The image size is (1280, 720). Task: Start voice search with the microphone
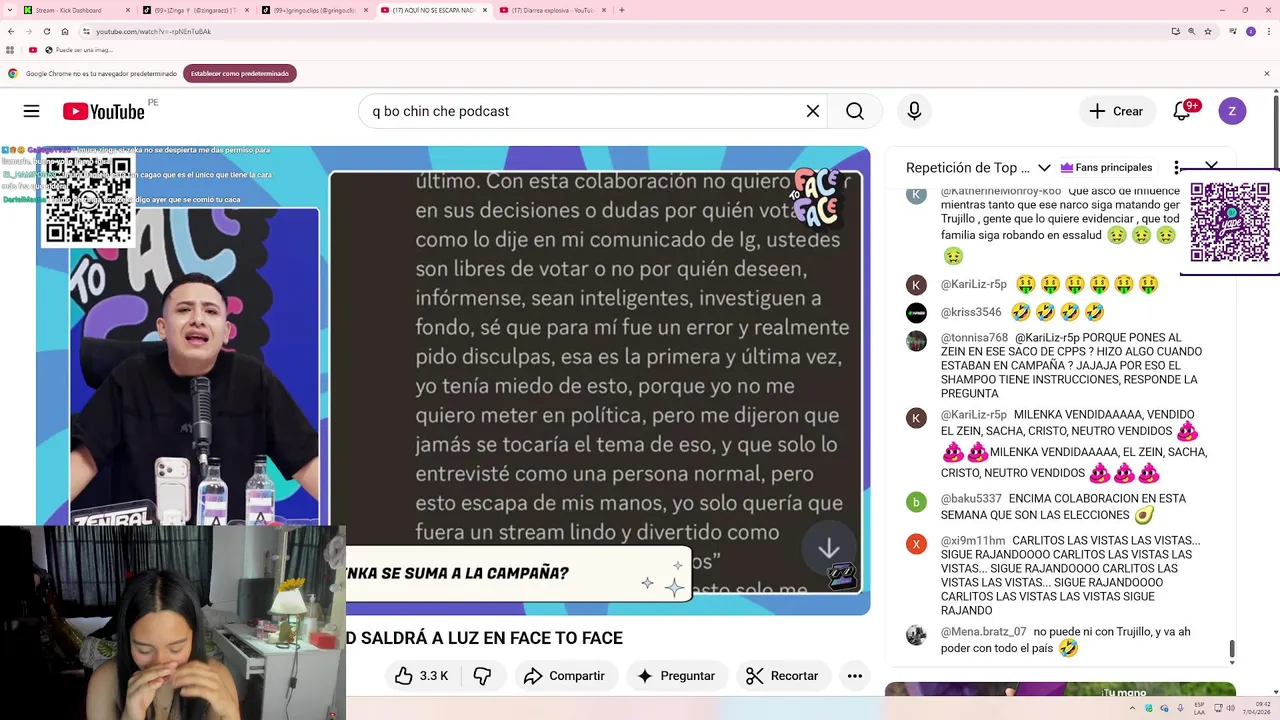[x=914, y=111]
